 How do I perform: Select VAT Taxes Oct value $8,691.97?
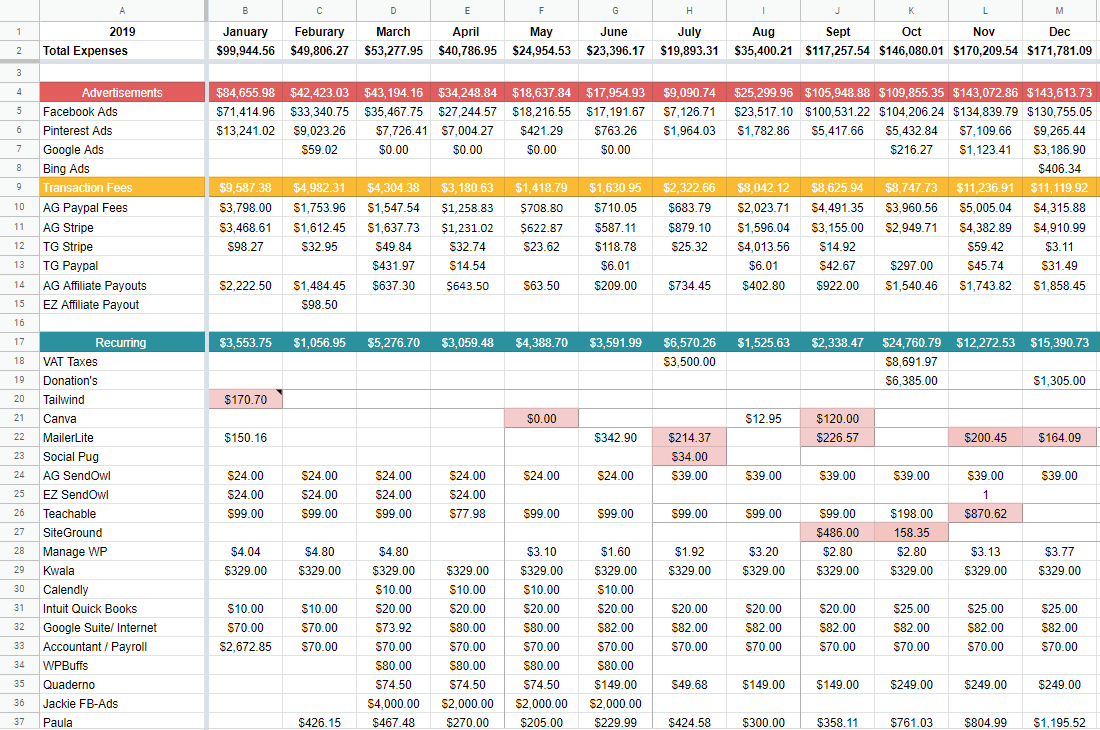(x=911, y=361)
